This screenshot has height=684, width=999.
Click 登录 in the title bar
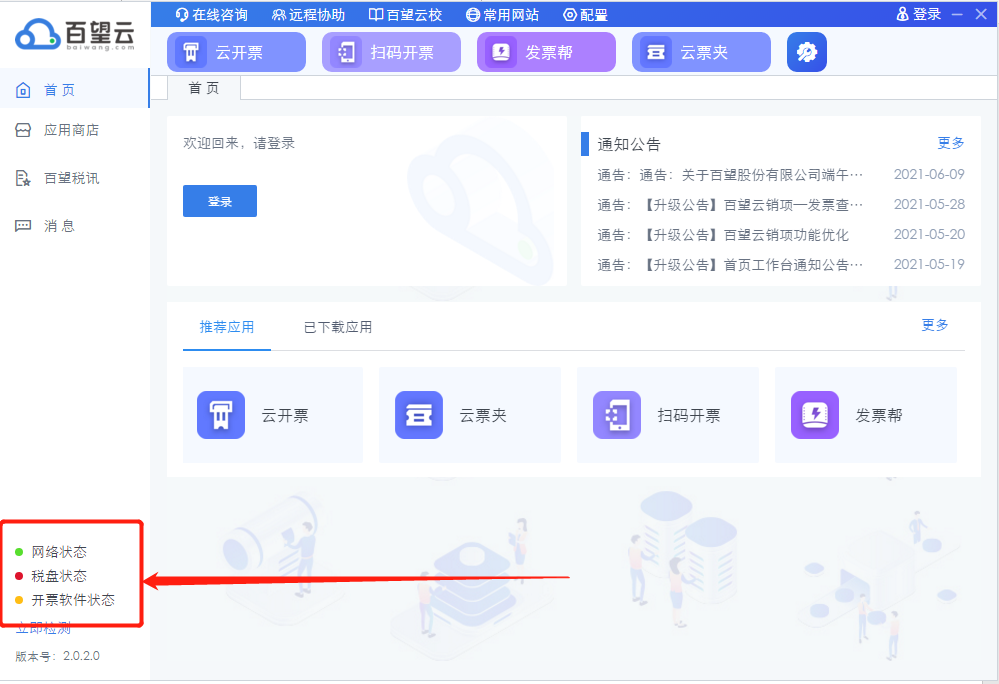pyautogui.click(x=918, y=14)
